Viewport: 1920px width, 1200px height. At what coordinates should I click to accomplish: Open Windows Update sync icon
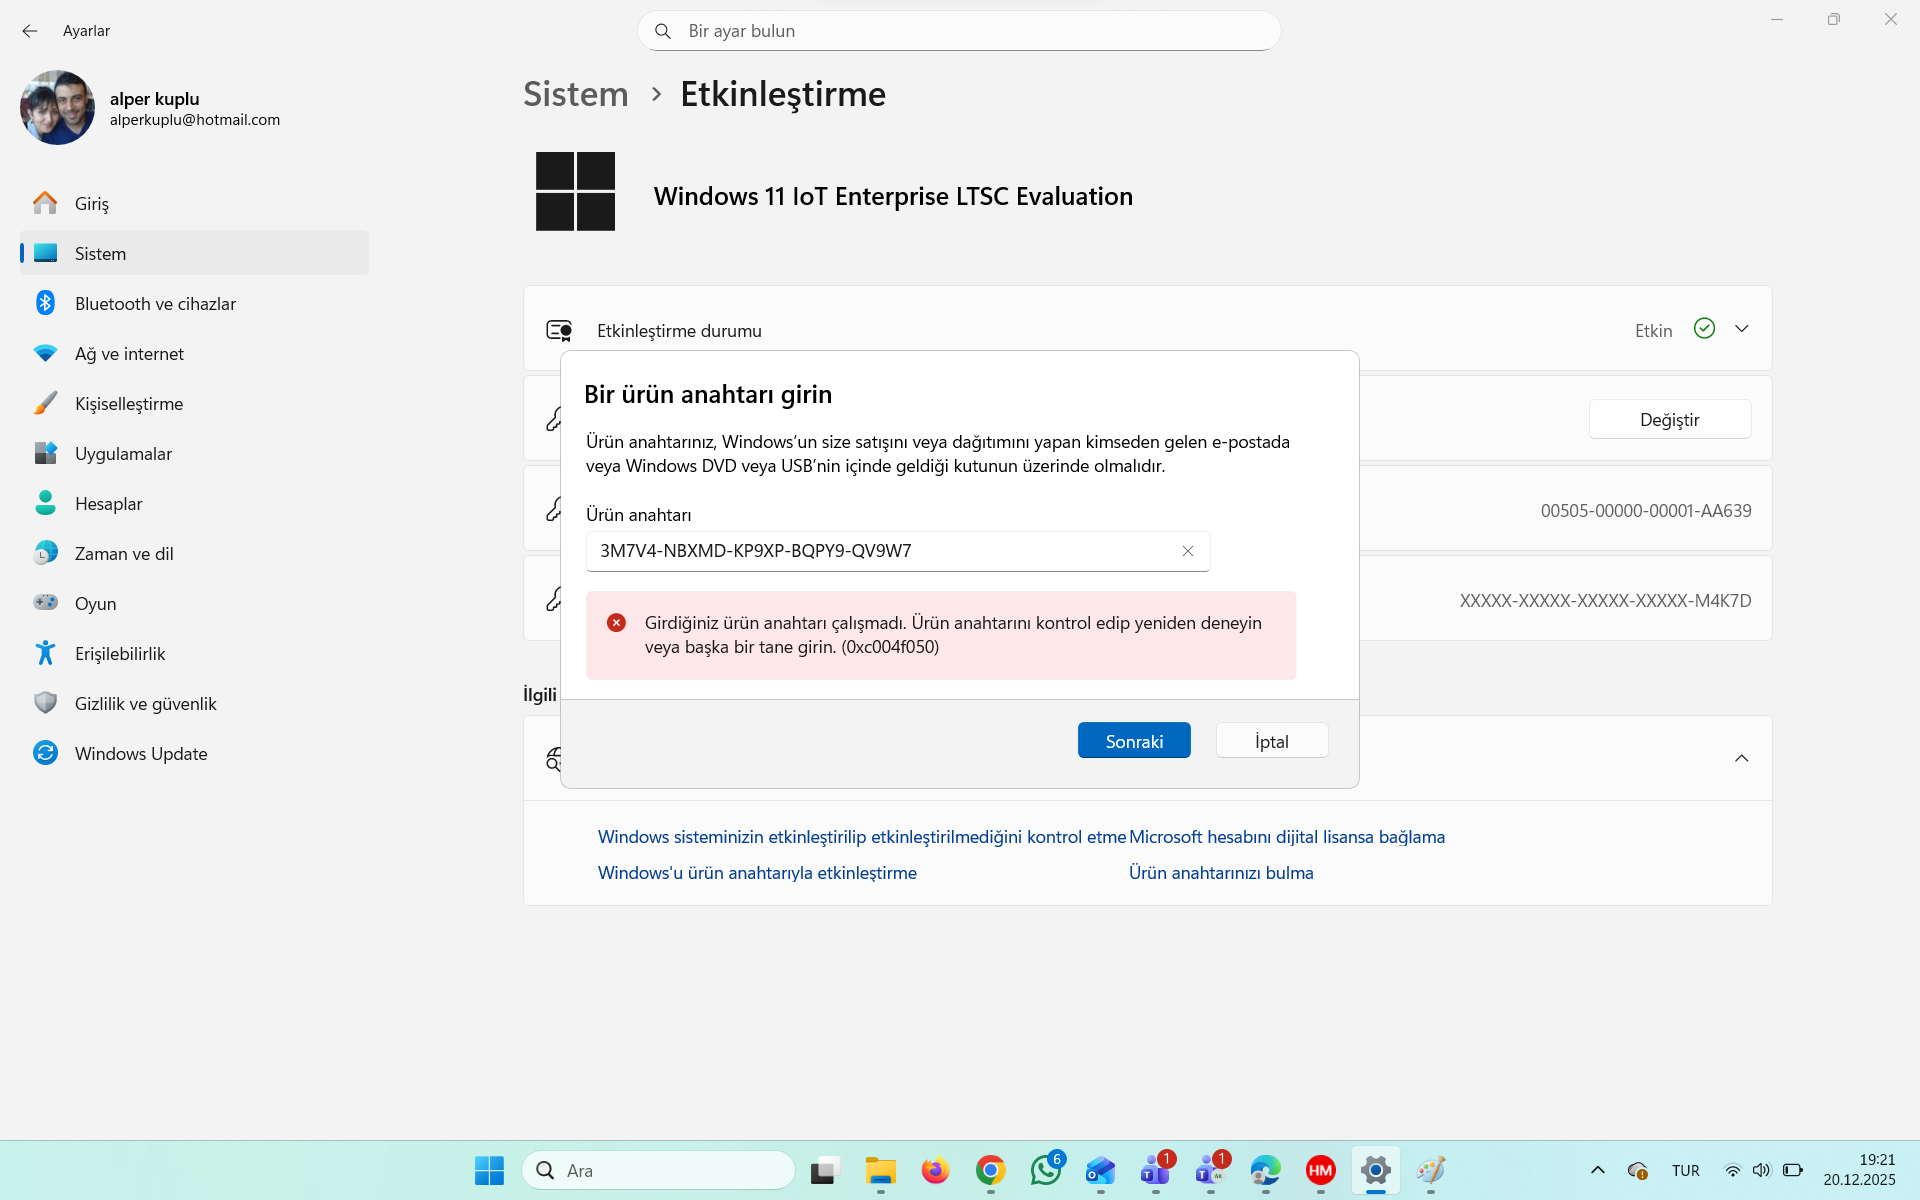click(x=45, y=753)
